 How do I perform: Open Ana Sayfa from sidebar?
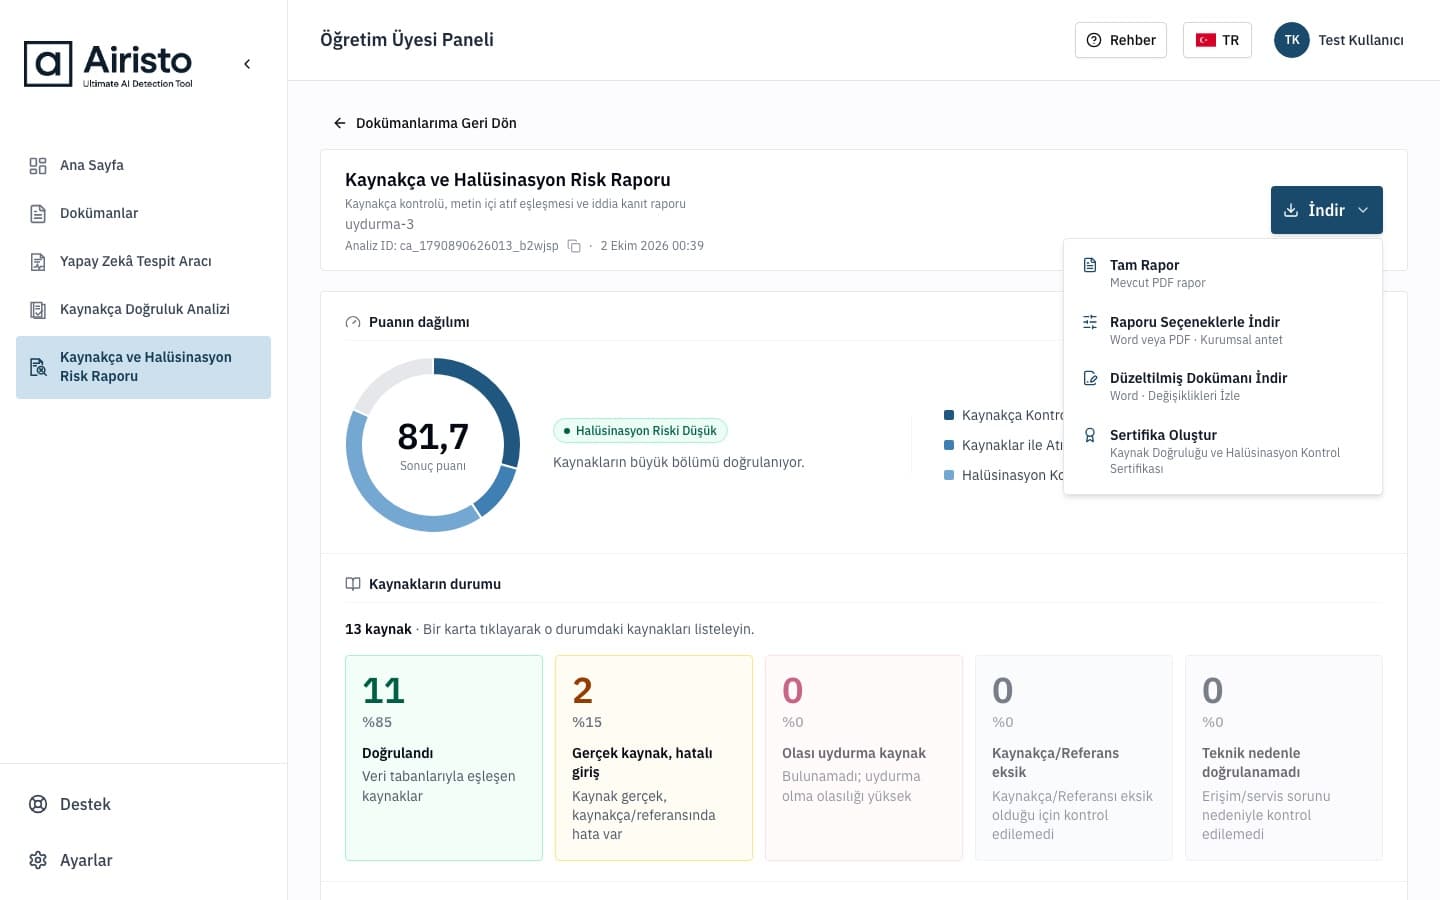(x=143, y=165)
